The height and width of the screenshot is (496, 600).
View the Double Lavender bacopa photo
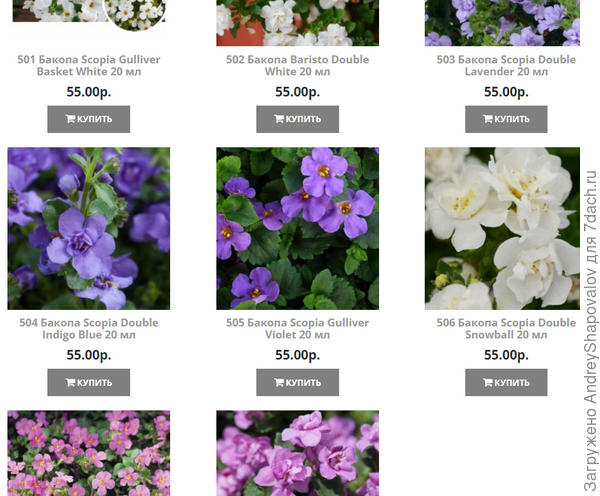pos(502,23)
